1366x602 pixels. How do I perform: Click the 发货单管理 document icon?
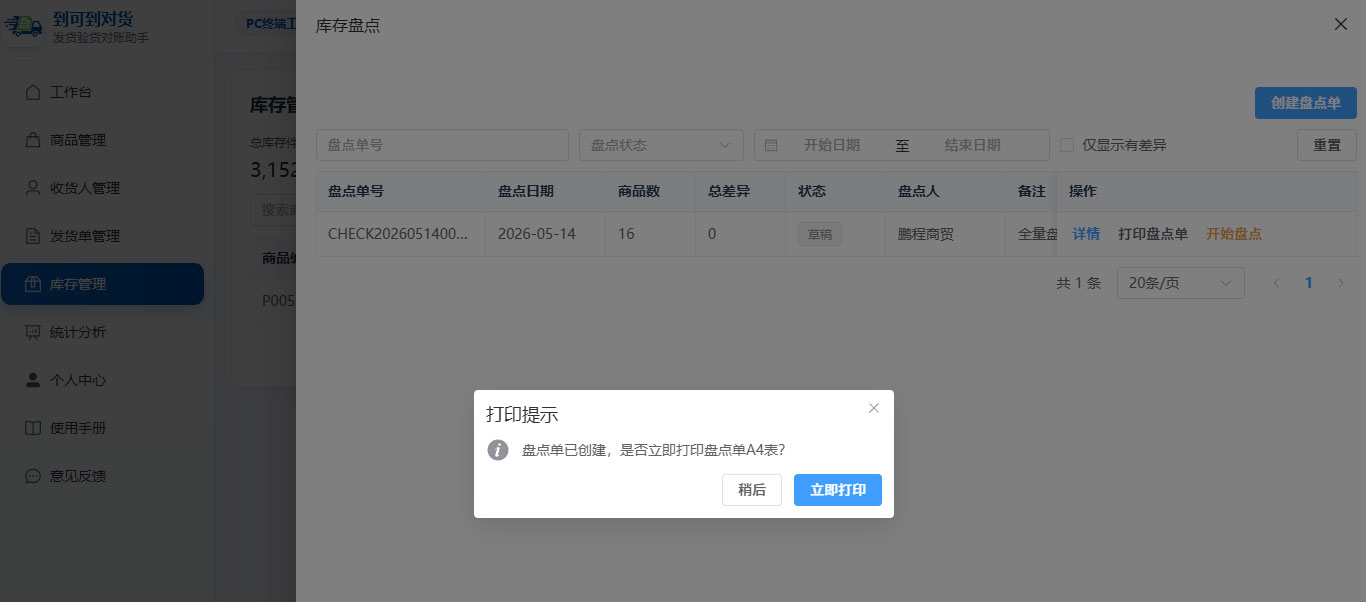tap(33, 236)
